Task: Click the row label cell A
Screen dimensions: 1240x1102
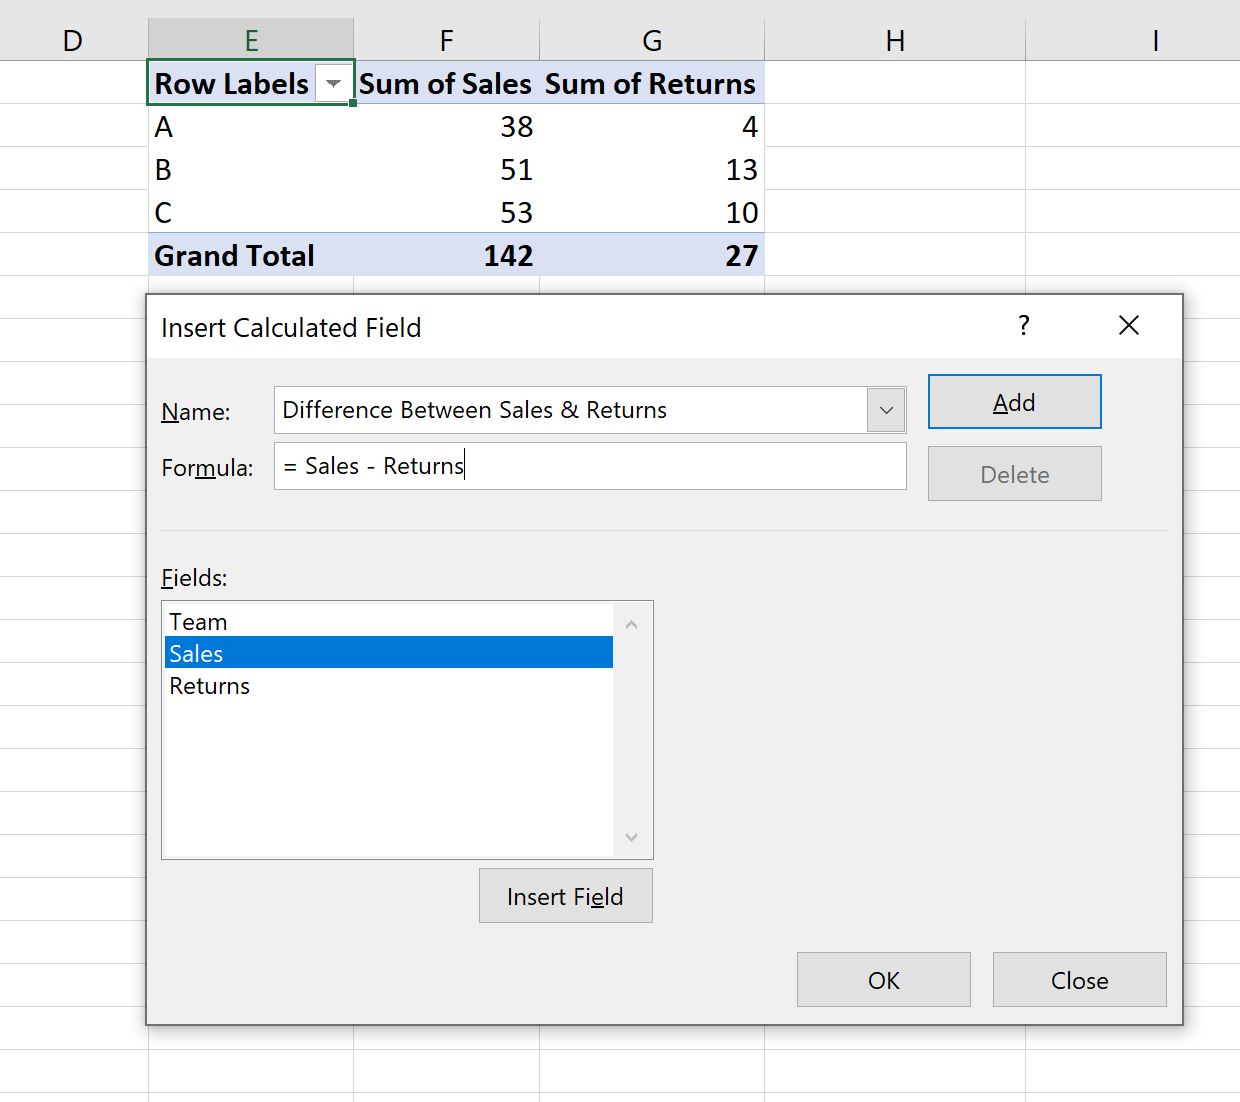Action: click(x=251, y=127)
